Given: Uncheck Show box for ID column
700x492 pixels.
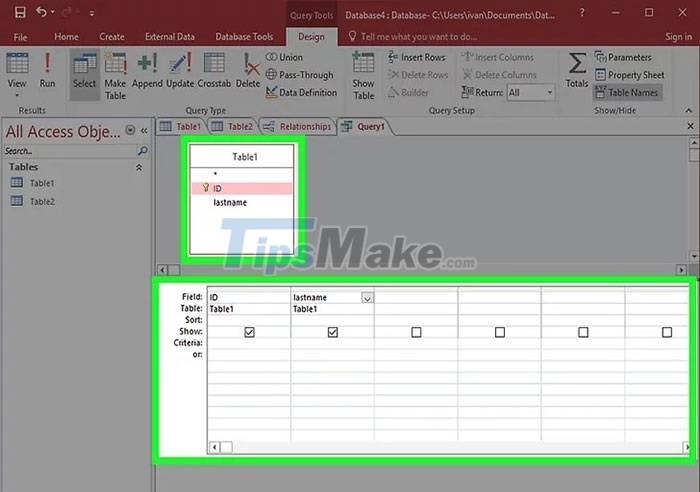Looking at the screenshot, I should 249,332.
